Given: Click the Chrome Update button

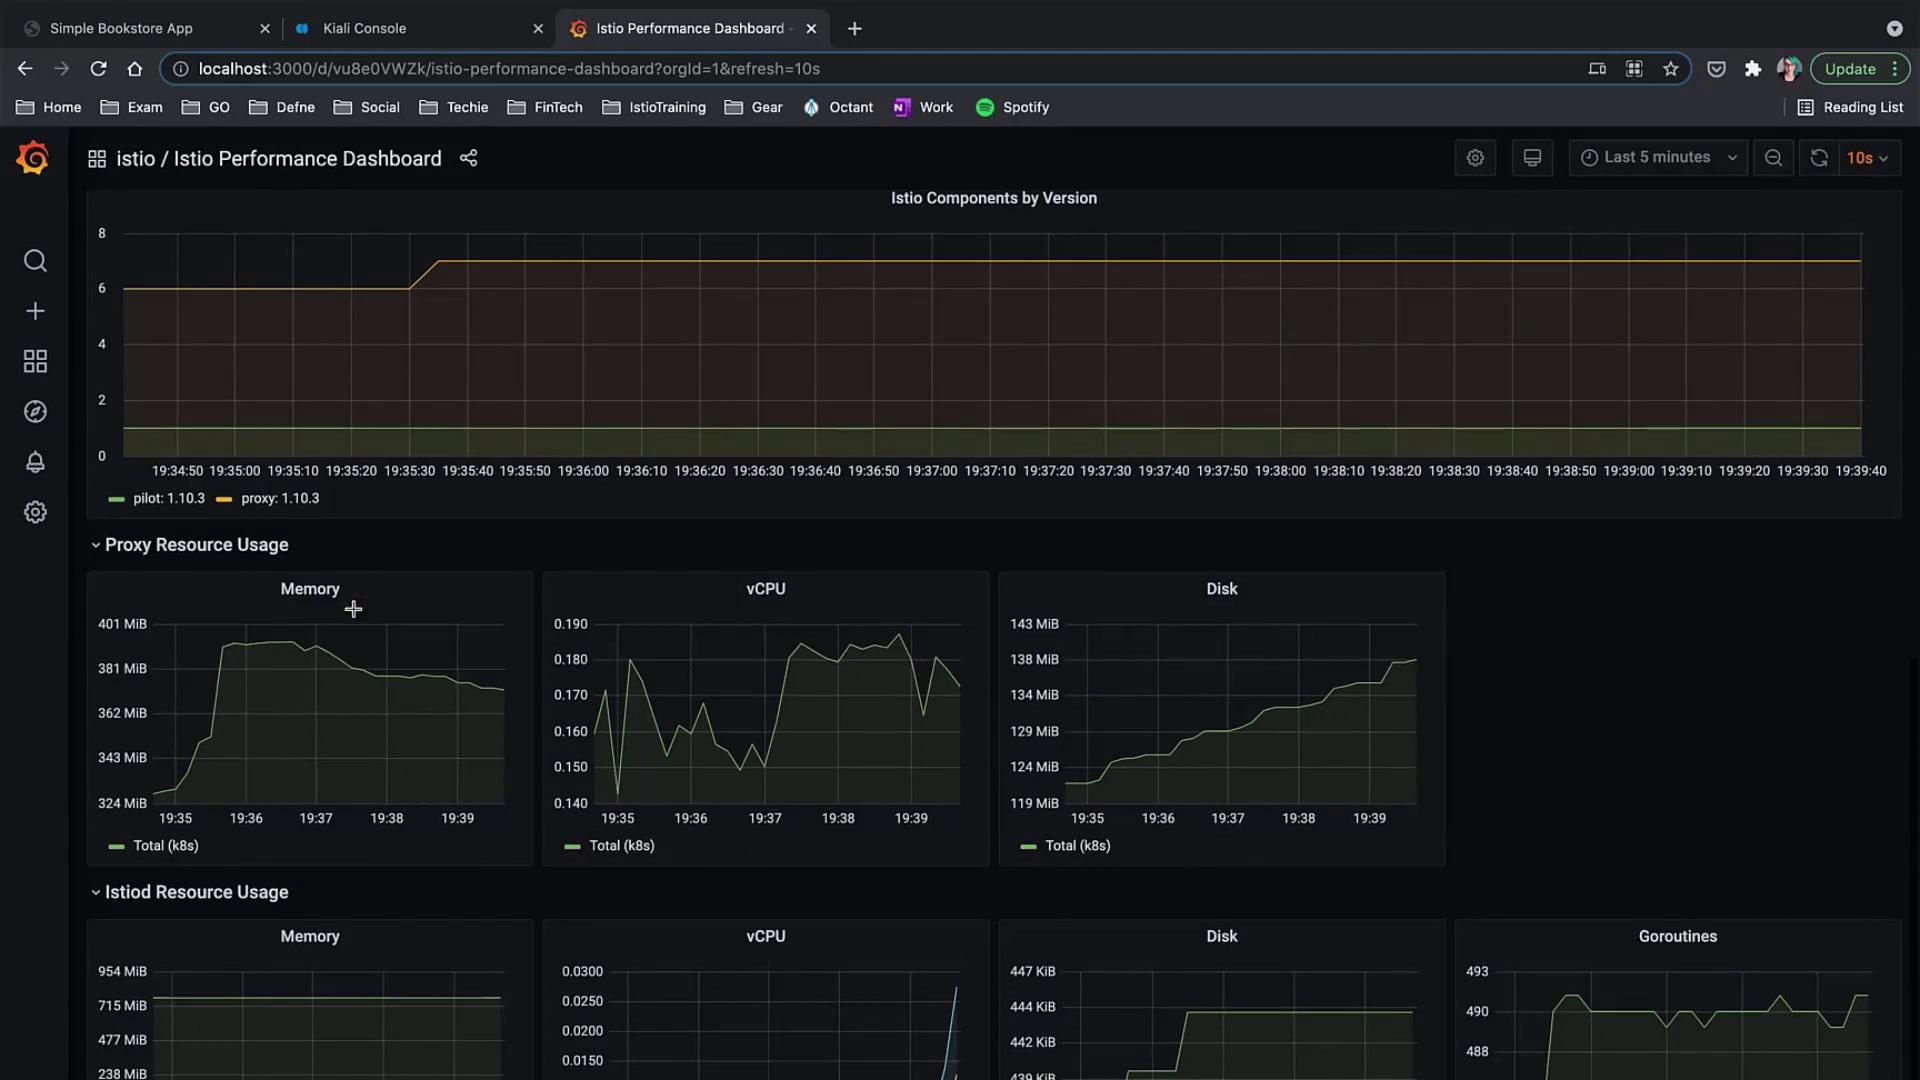Looking at the screenshot, I should 1849,69.
